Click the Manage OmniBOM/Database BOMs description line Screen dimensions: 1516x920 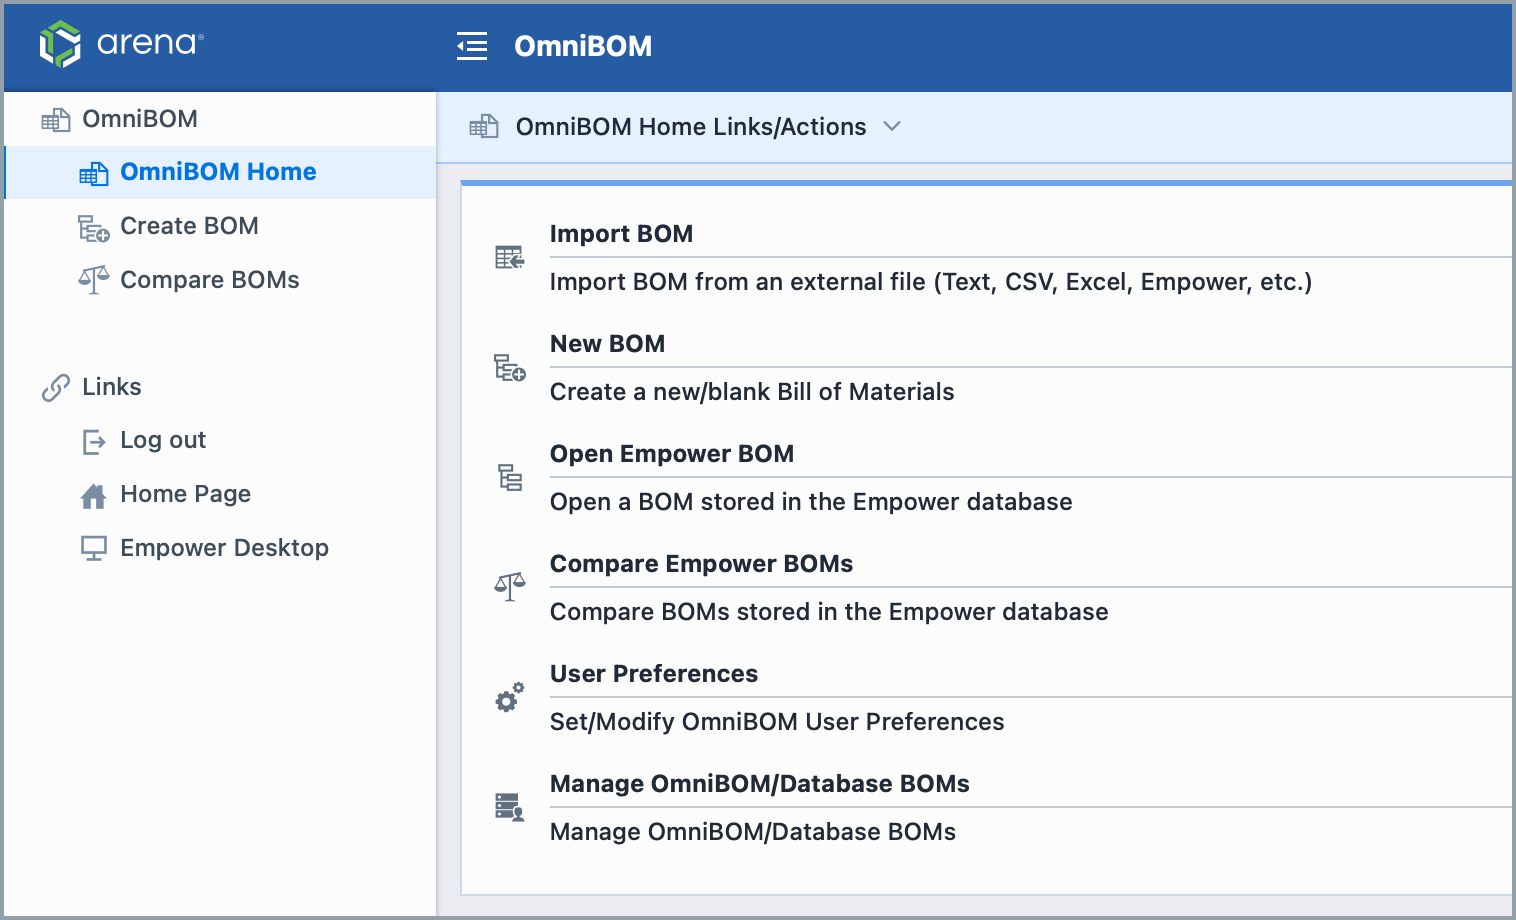[x=753, y=832]
